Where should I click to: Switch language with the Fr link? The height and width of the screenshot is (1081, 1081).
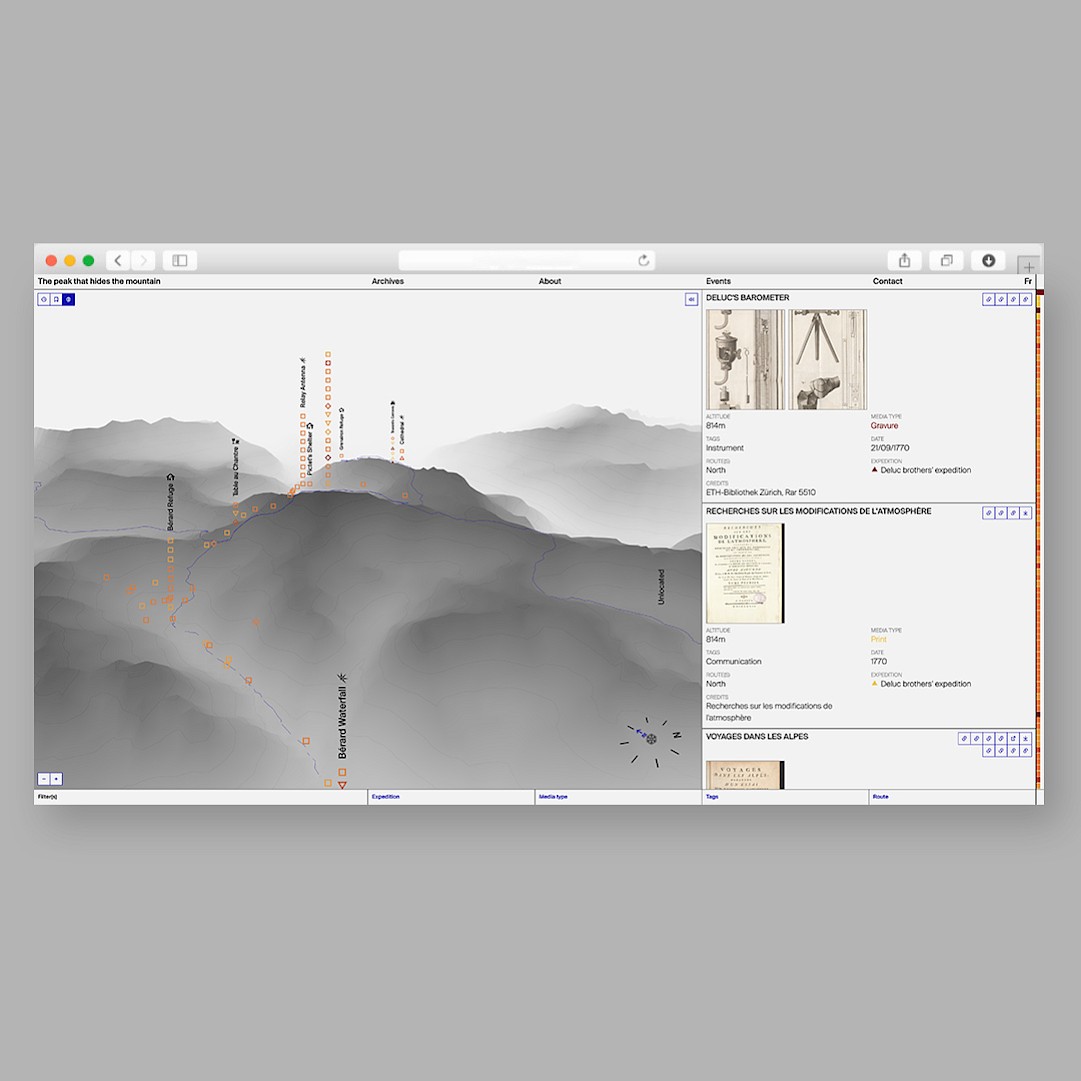coord(1027,281)
